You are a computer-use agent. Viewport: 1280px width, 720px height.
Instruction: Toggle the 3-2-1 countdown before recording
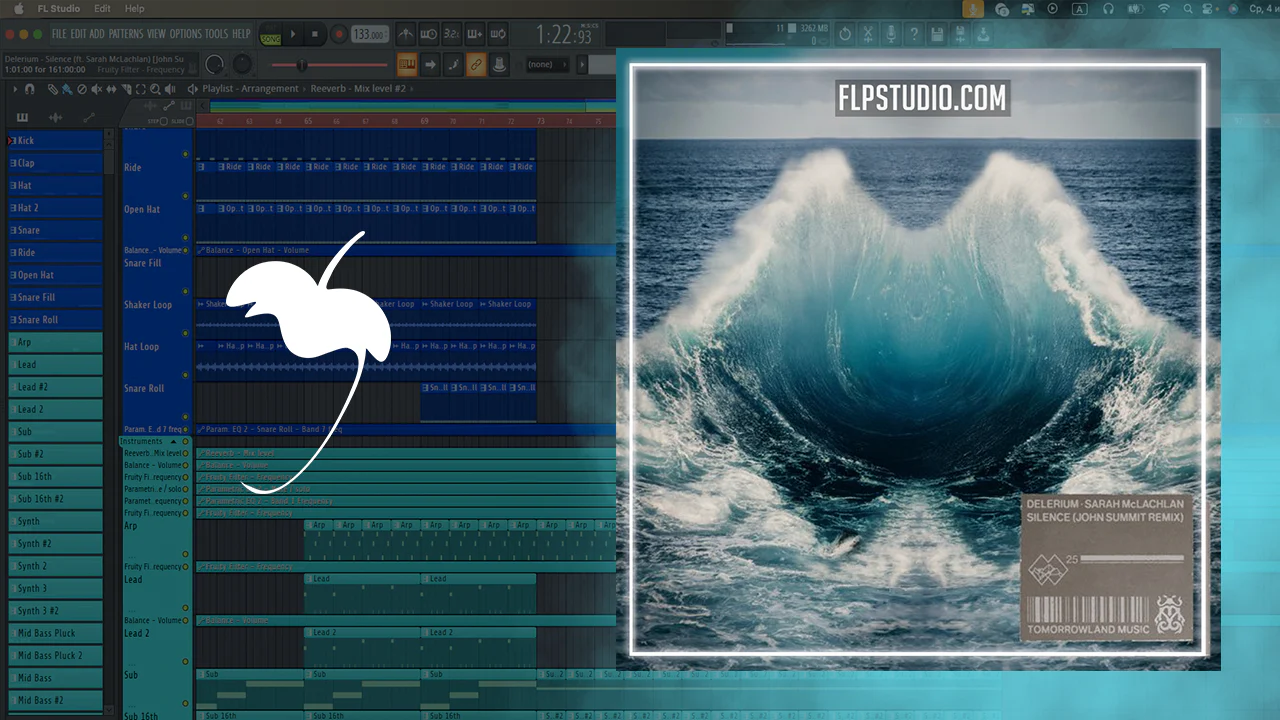click(x=452, y=34)
